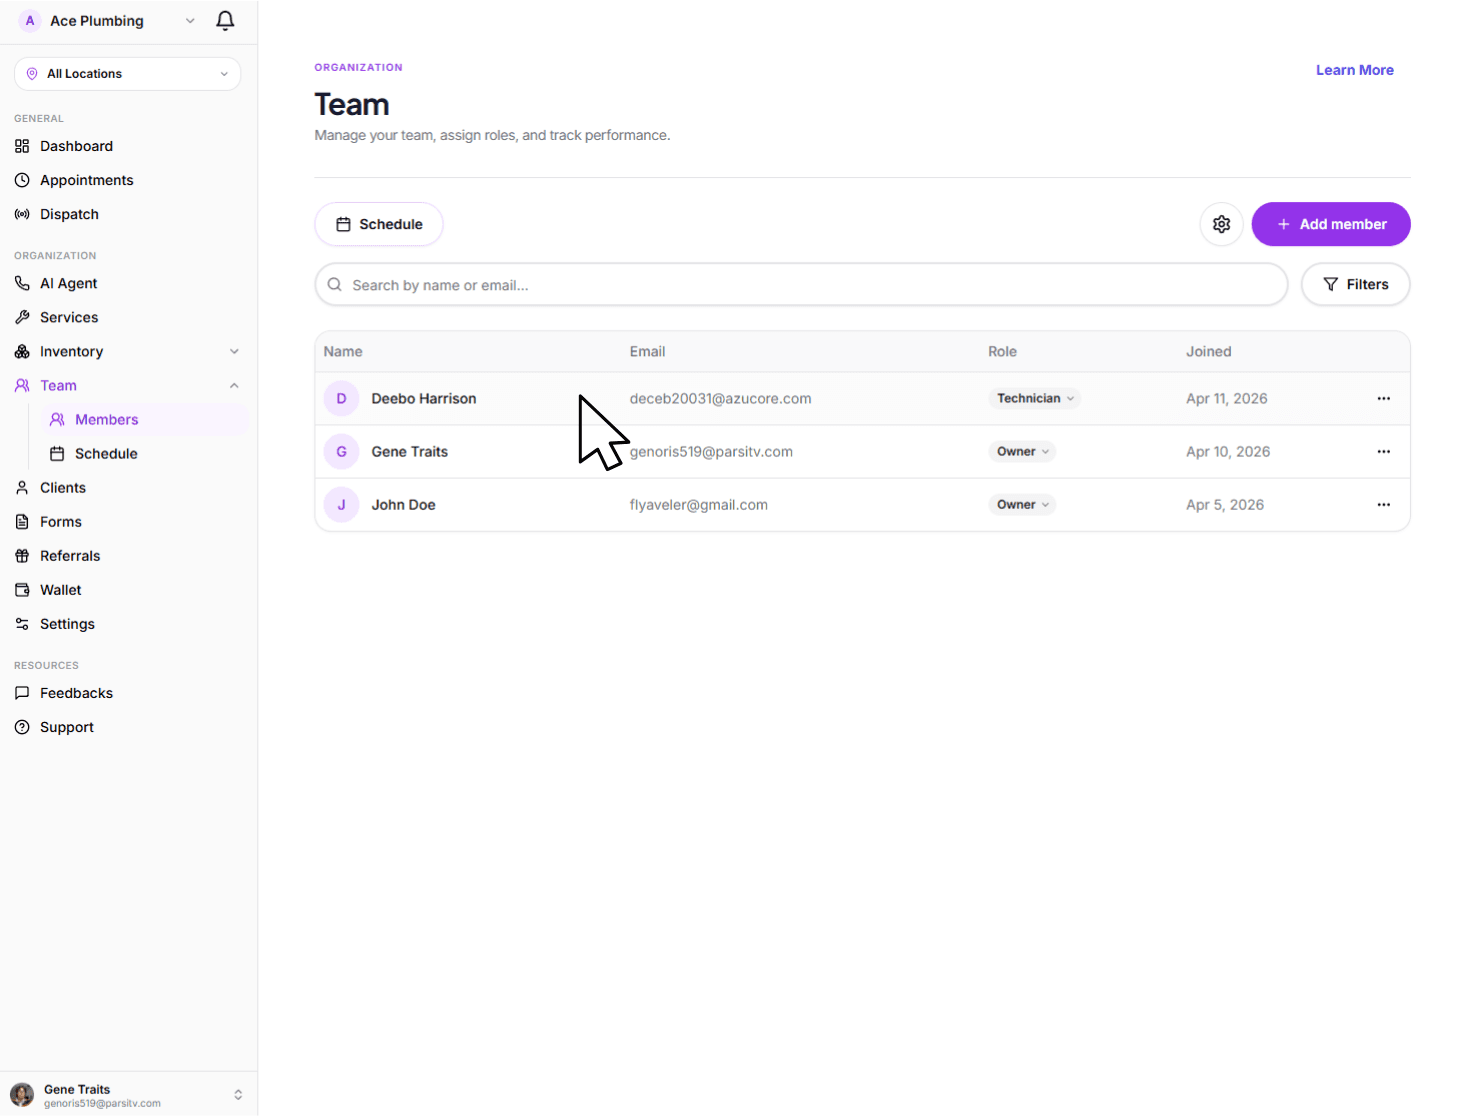The width and height of the screenshot is (1464, 1116).
Task: Open the AI Agent section
Action: coord(68,283)
